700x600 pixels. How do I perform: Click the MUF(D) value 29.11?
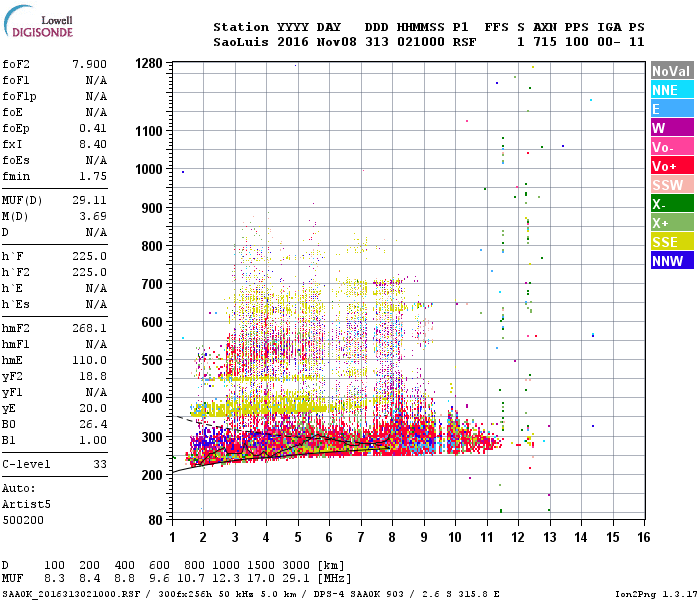coord(89,200)
